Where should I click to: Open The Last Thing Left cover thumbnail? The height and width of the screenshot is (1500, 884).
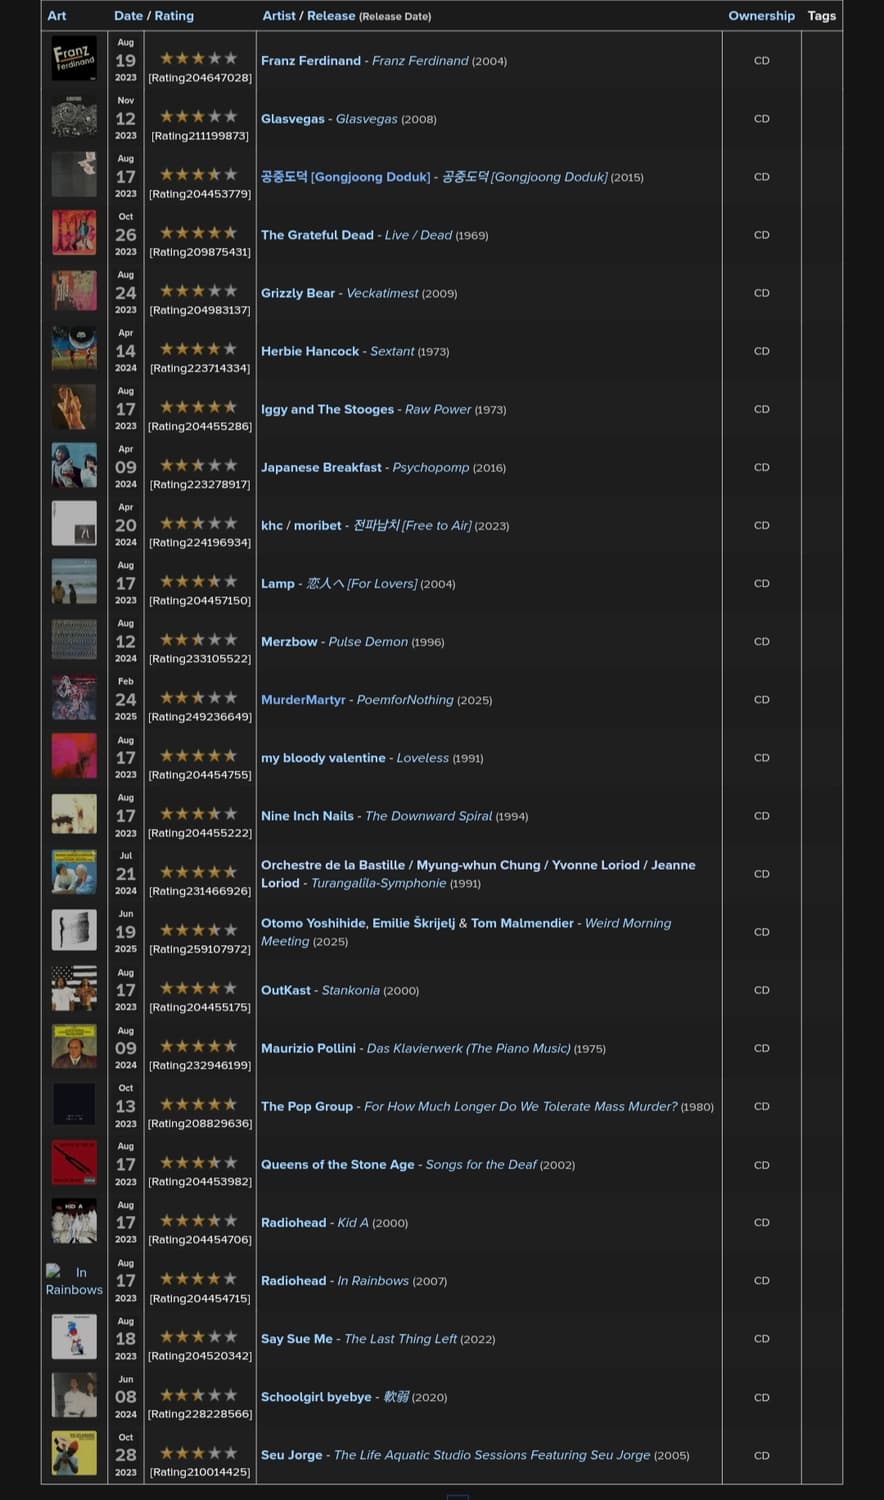click(74, 1337)
